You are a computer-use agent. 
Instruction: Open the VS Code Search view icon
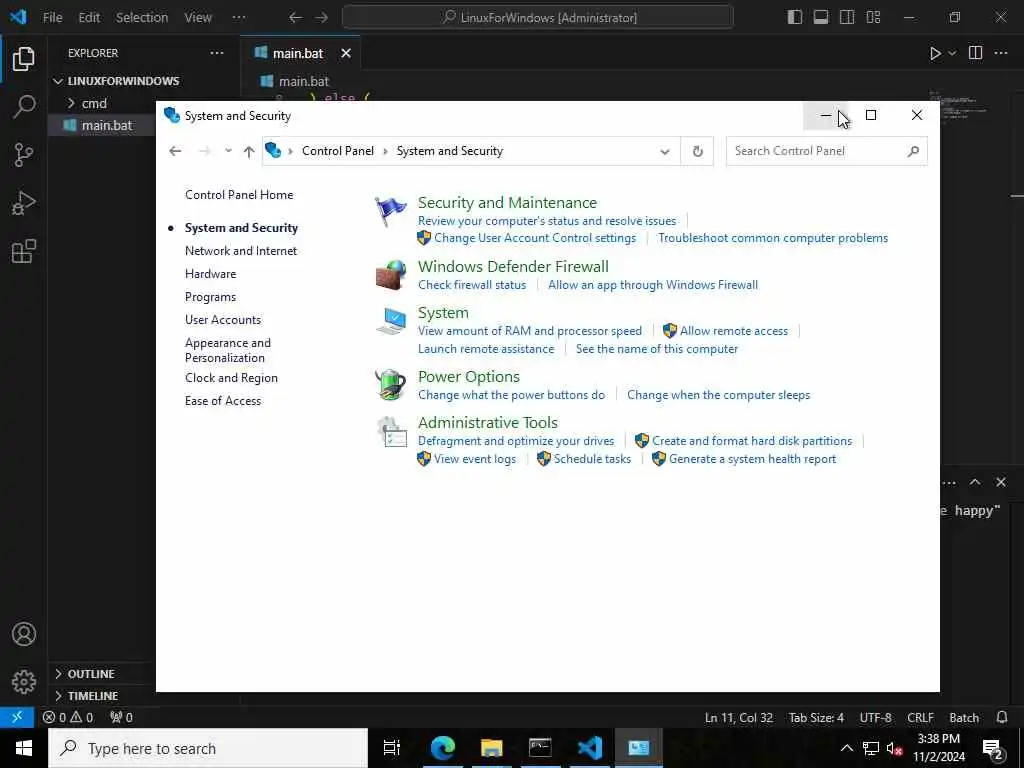[x=24, y=106]
